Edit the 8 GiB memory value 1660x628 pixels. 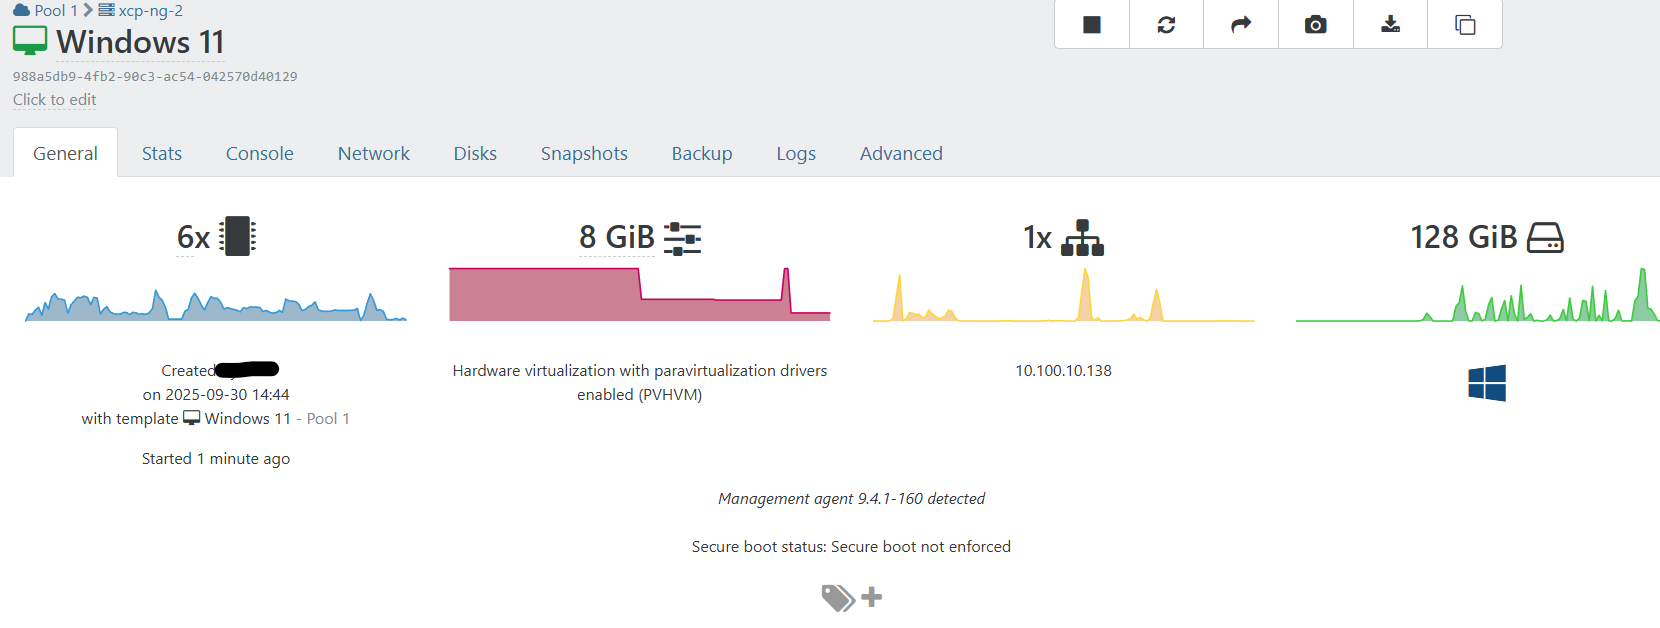pyautogui.click(x=616, y=238)
